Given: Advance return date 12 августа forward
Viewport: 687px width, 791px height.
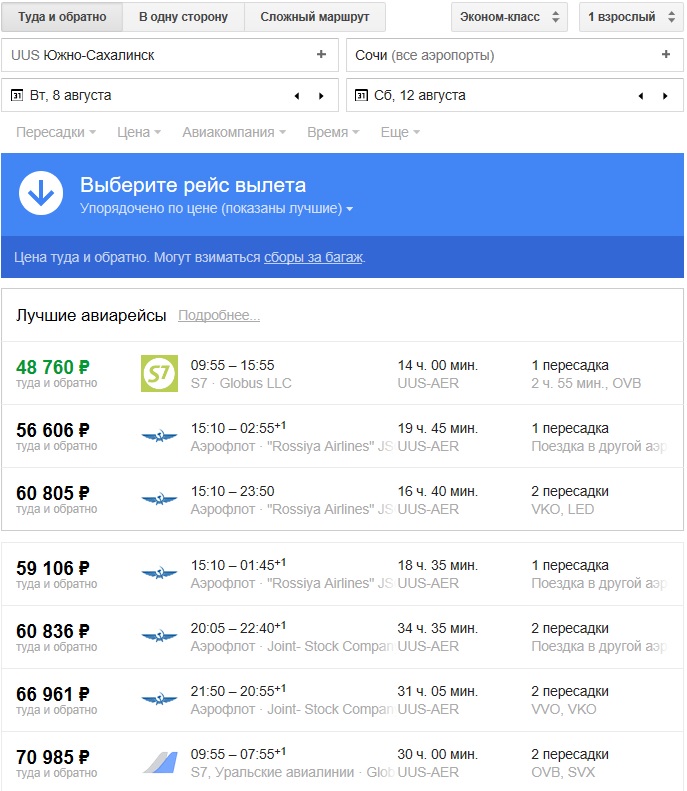Looking at the screenshot, I should tap(665, 96).
